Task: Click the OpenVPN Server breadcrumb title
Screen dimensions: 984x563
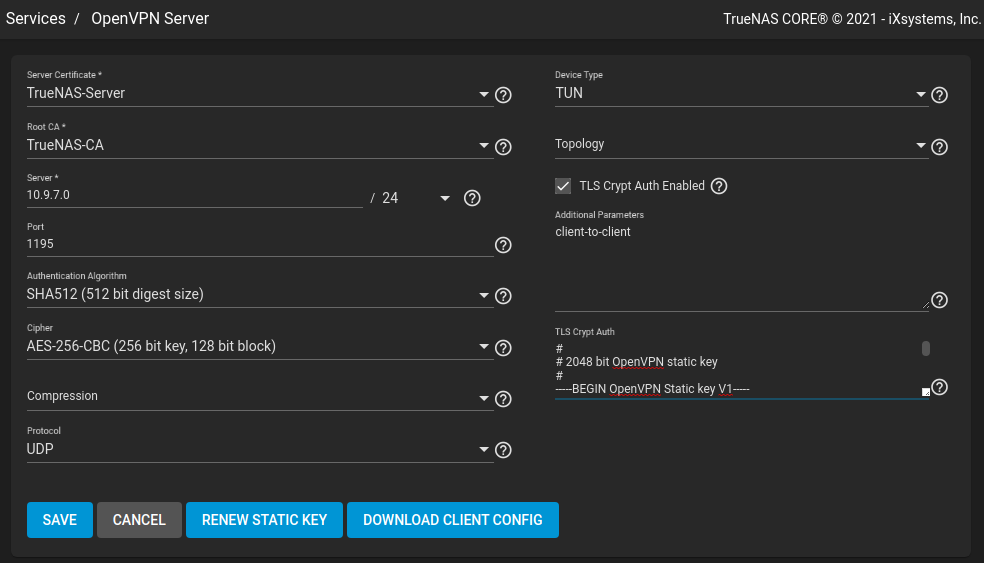Action: pyautogui.click(x=150, y=19)
